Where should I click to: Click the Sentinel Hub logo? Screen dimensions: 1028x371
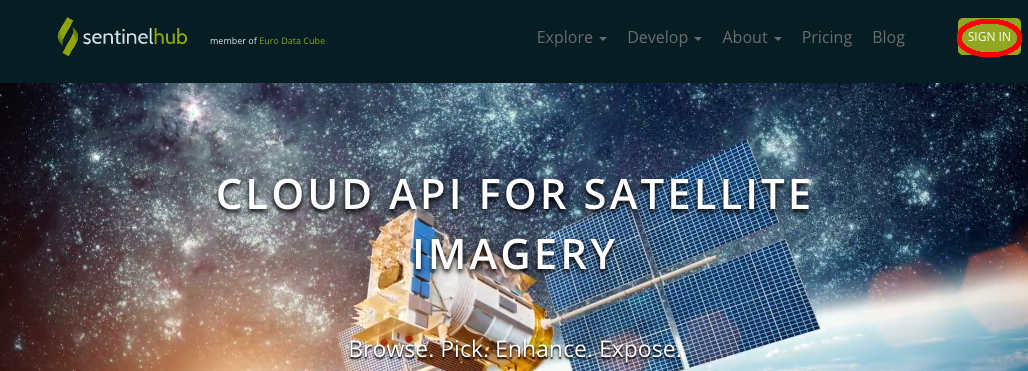click(x=123, y=37)
